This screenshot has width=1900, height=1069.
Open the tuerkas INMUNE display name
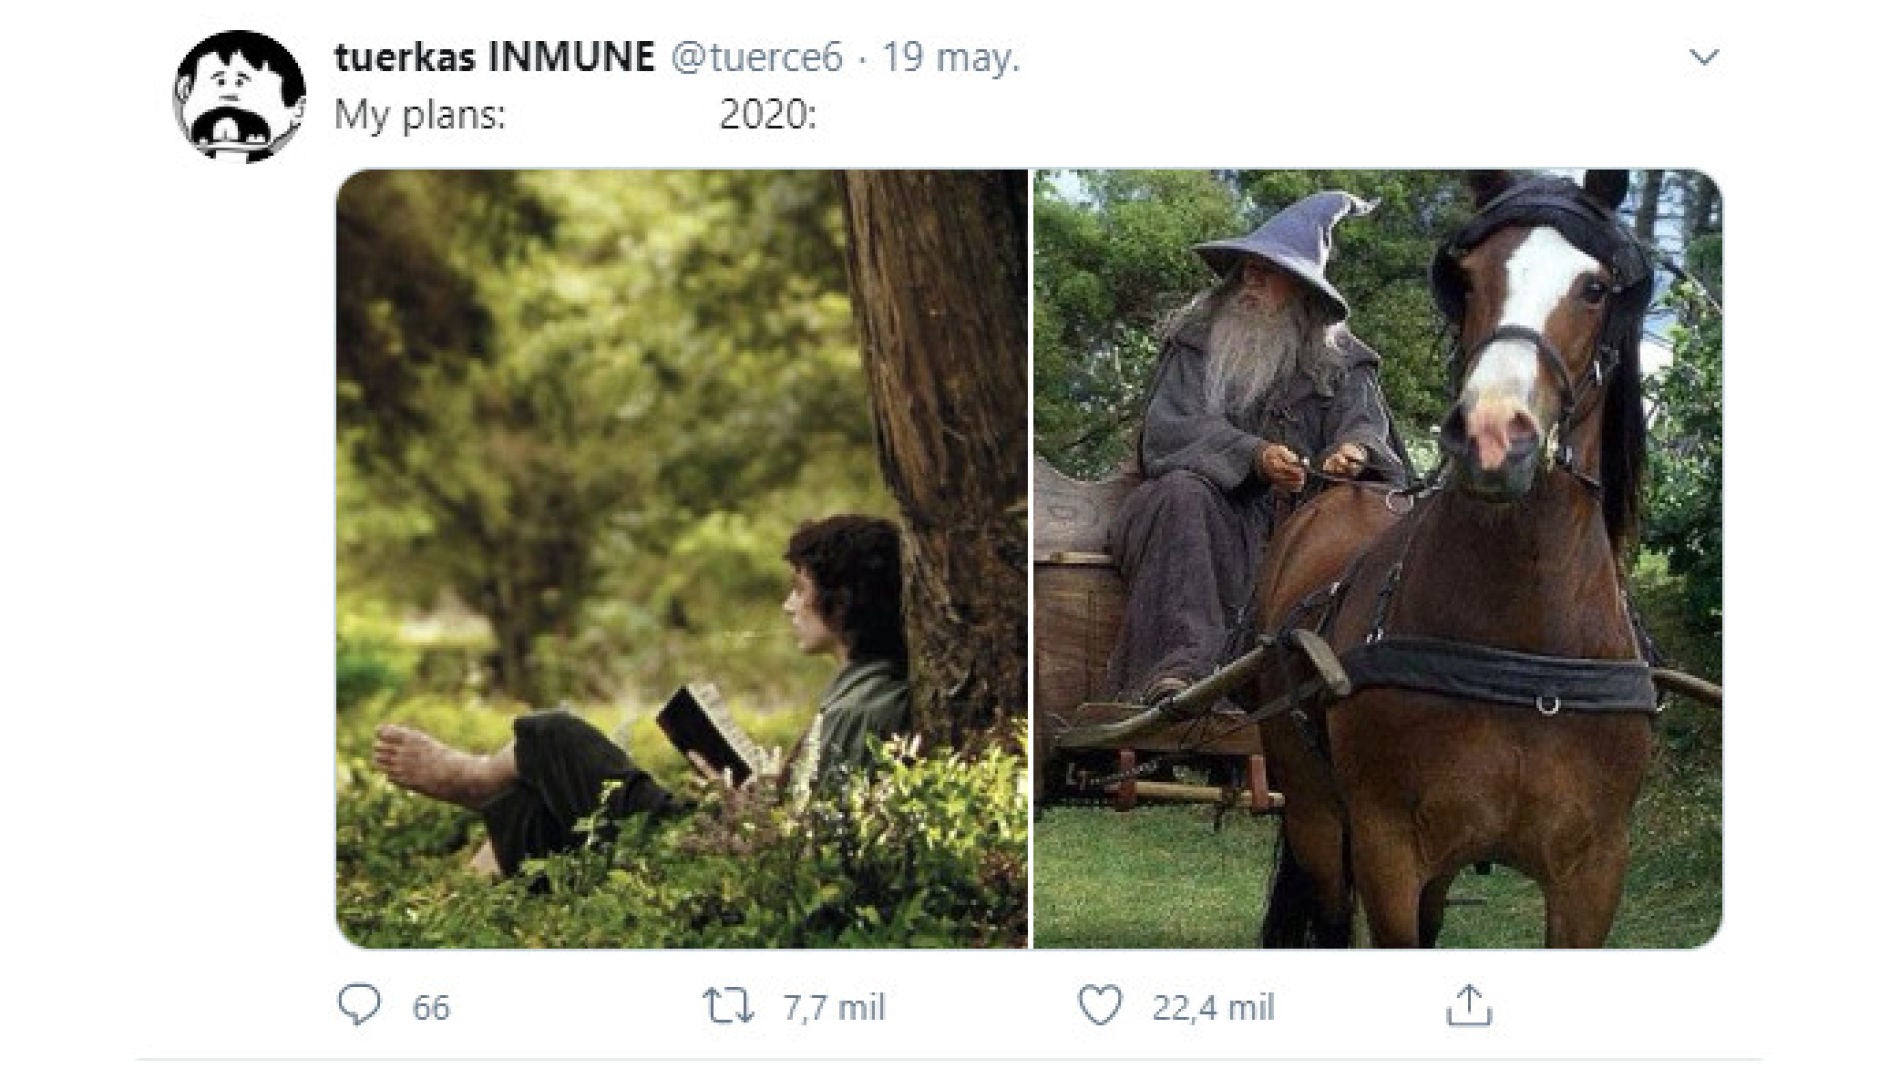[494, 57]
